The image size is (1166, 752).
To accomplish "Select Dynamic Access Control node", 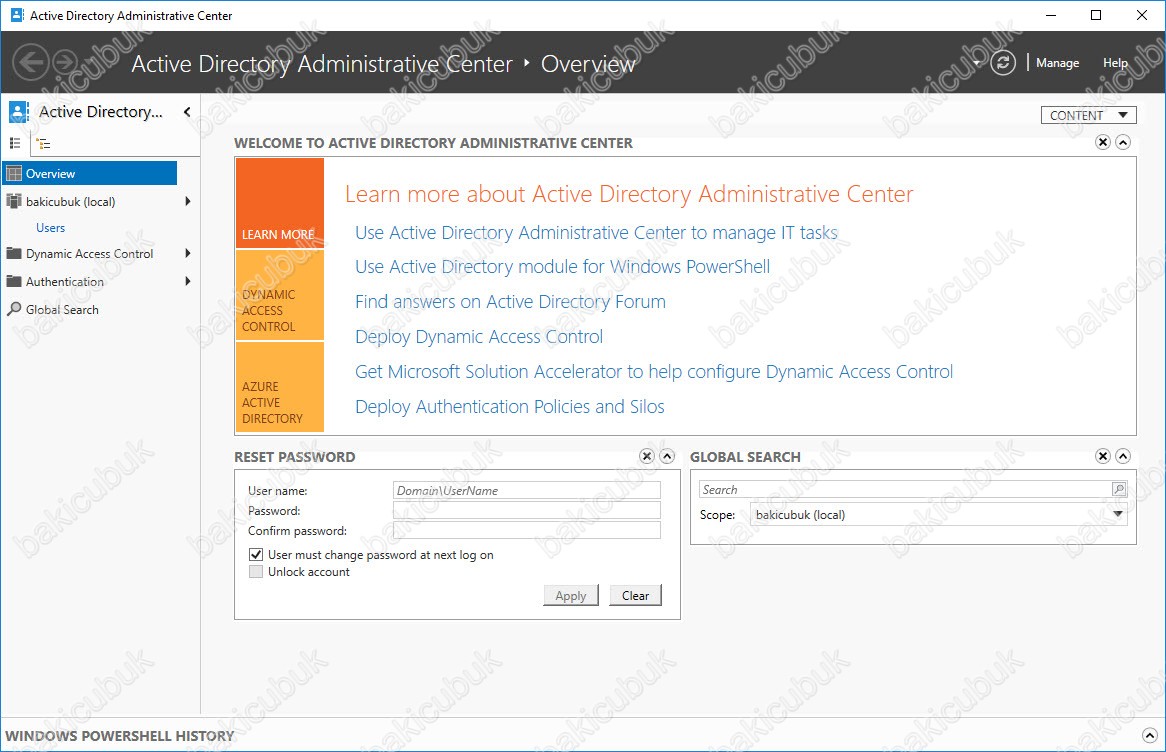I will click(x=89, y=254).
